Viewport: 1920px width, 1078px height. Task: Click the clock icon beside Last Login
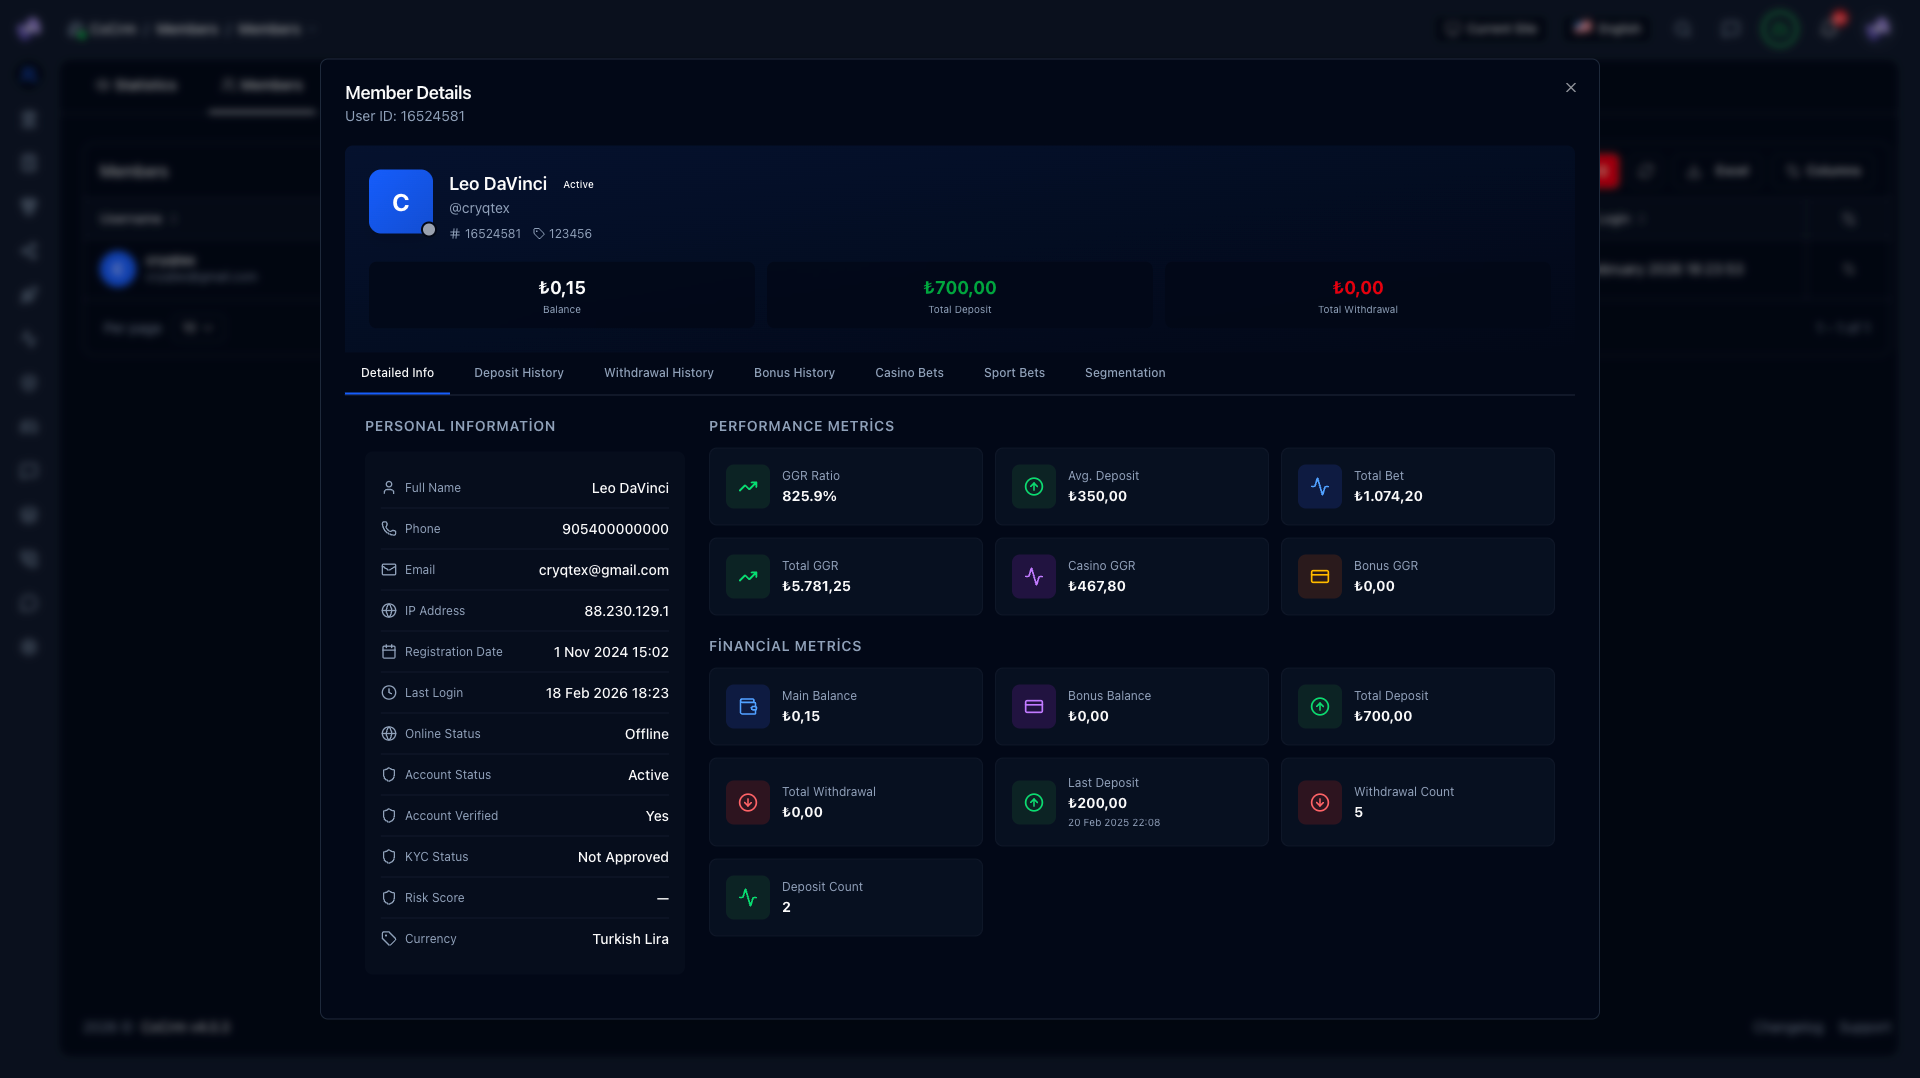(389, 693)
